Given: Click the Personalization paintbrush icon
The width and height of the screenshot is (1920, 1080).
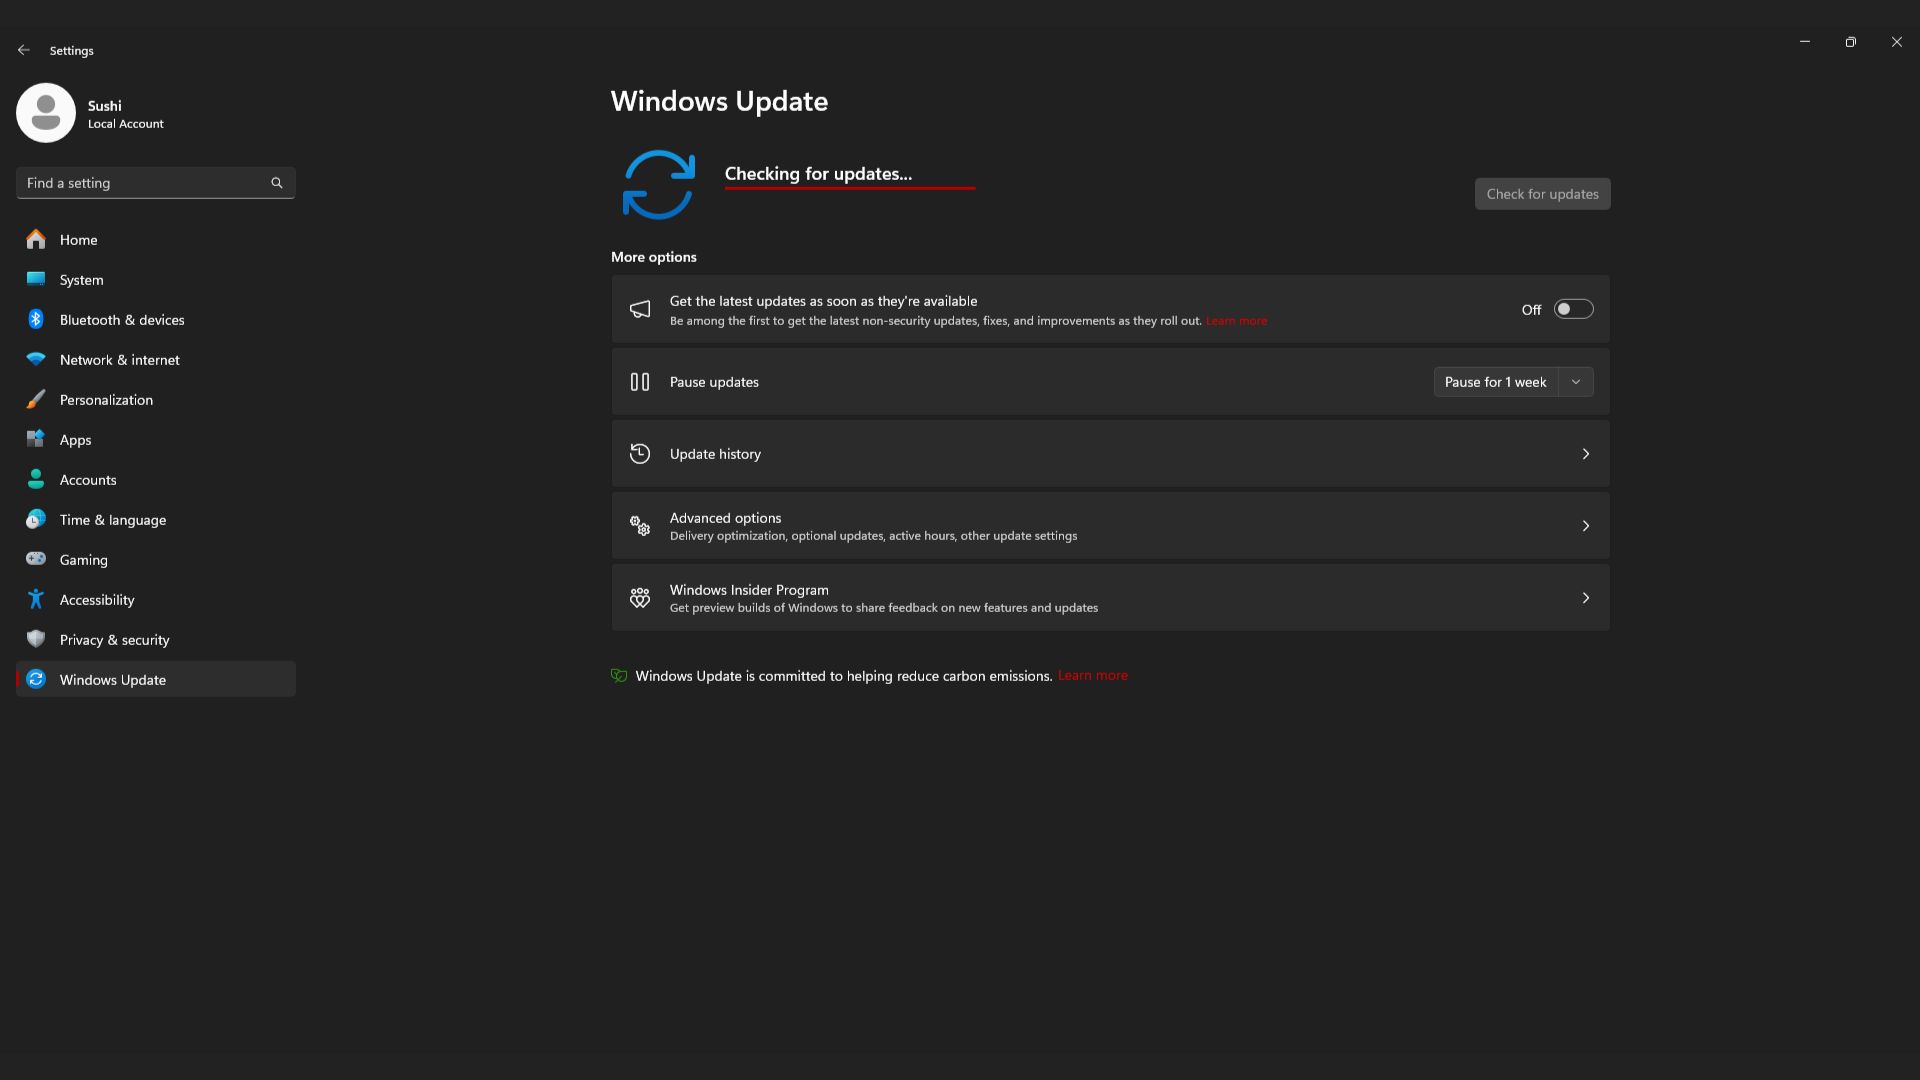Looking at the screenshot, I should point(36,399).
